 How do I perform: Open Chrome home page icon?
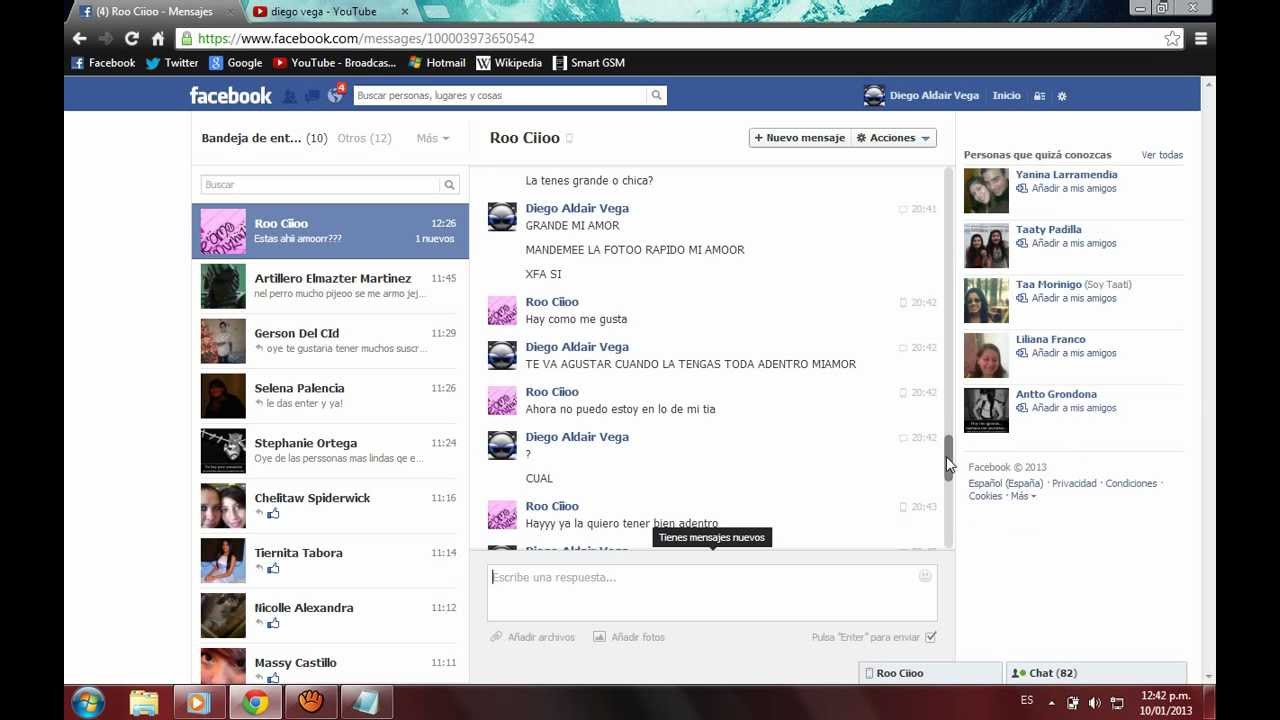pyautogui.click(x=158, y=38)
